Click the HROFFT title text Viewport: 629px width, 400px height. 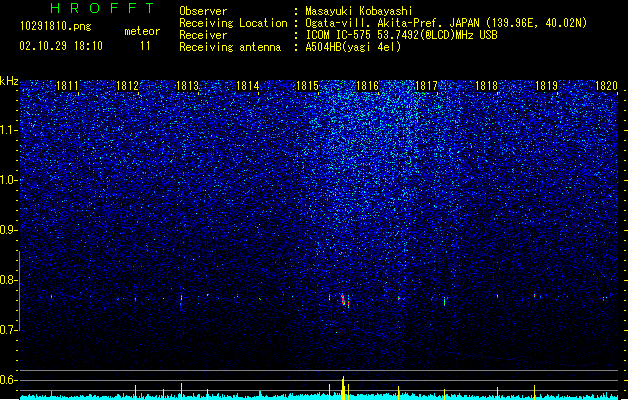(x=103, y=8)
